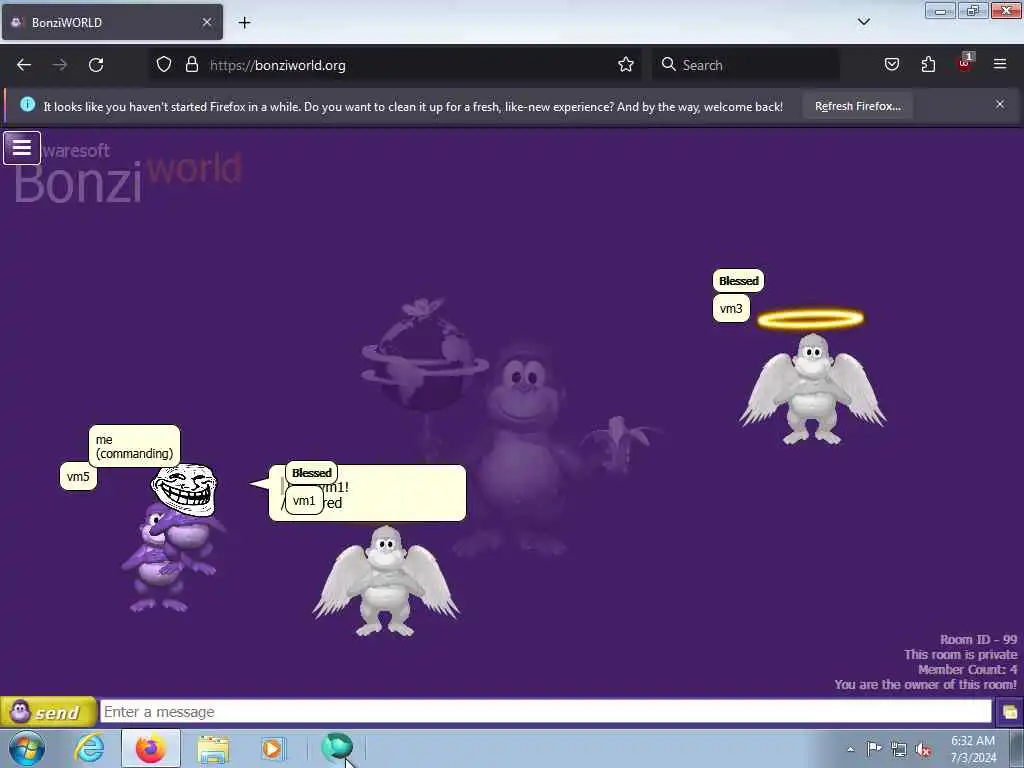1024x768 pixels.
Task: Open Windows Media Player from taskbar
Action: pyautogui.click(x=272, y=749)
